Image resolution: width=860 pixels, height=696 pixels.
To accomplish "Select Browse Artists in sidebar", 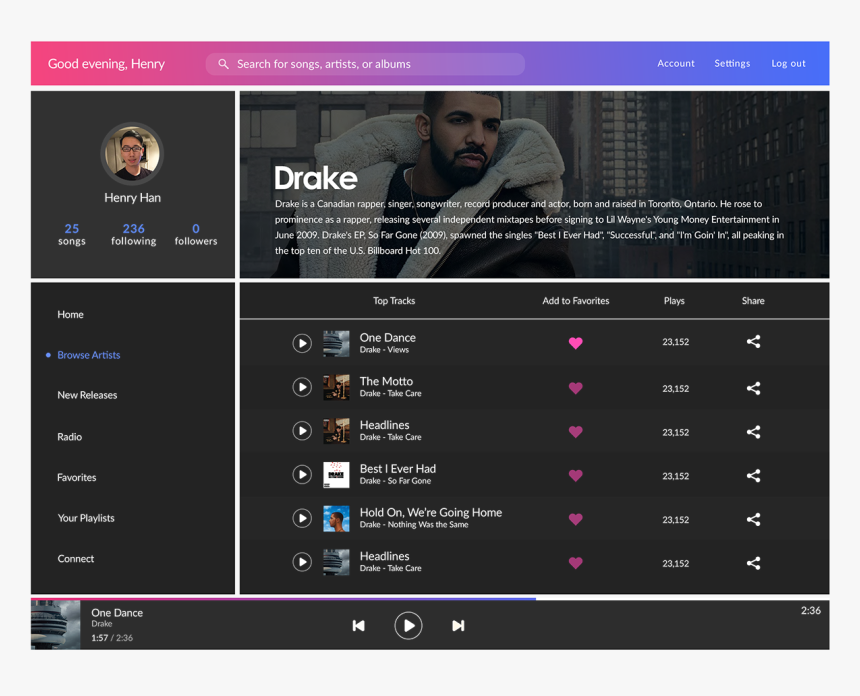I will tap(88, 355).
